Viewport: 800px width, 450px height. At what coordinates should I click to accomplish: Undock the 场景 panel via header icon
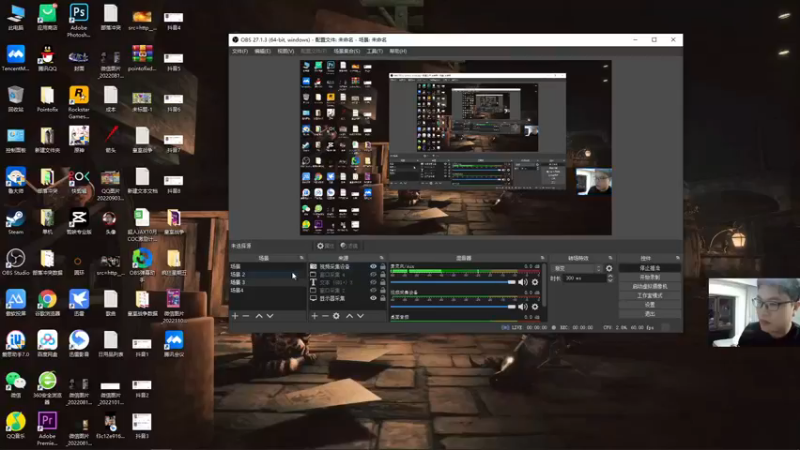click(302, 258)
